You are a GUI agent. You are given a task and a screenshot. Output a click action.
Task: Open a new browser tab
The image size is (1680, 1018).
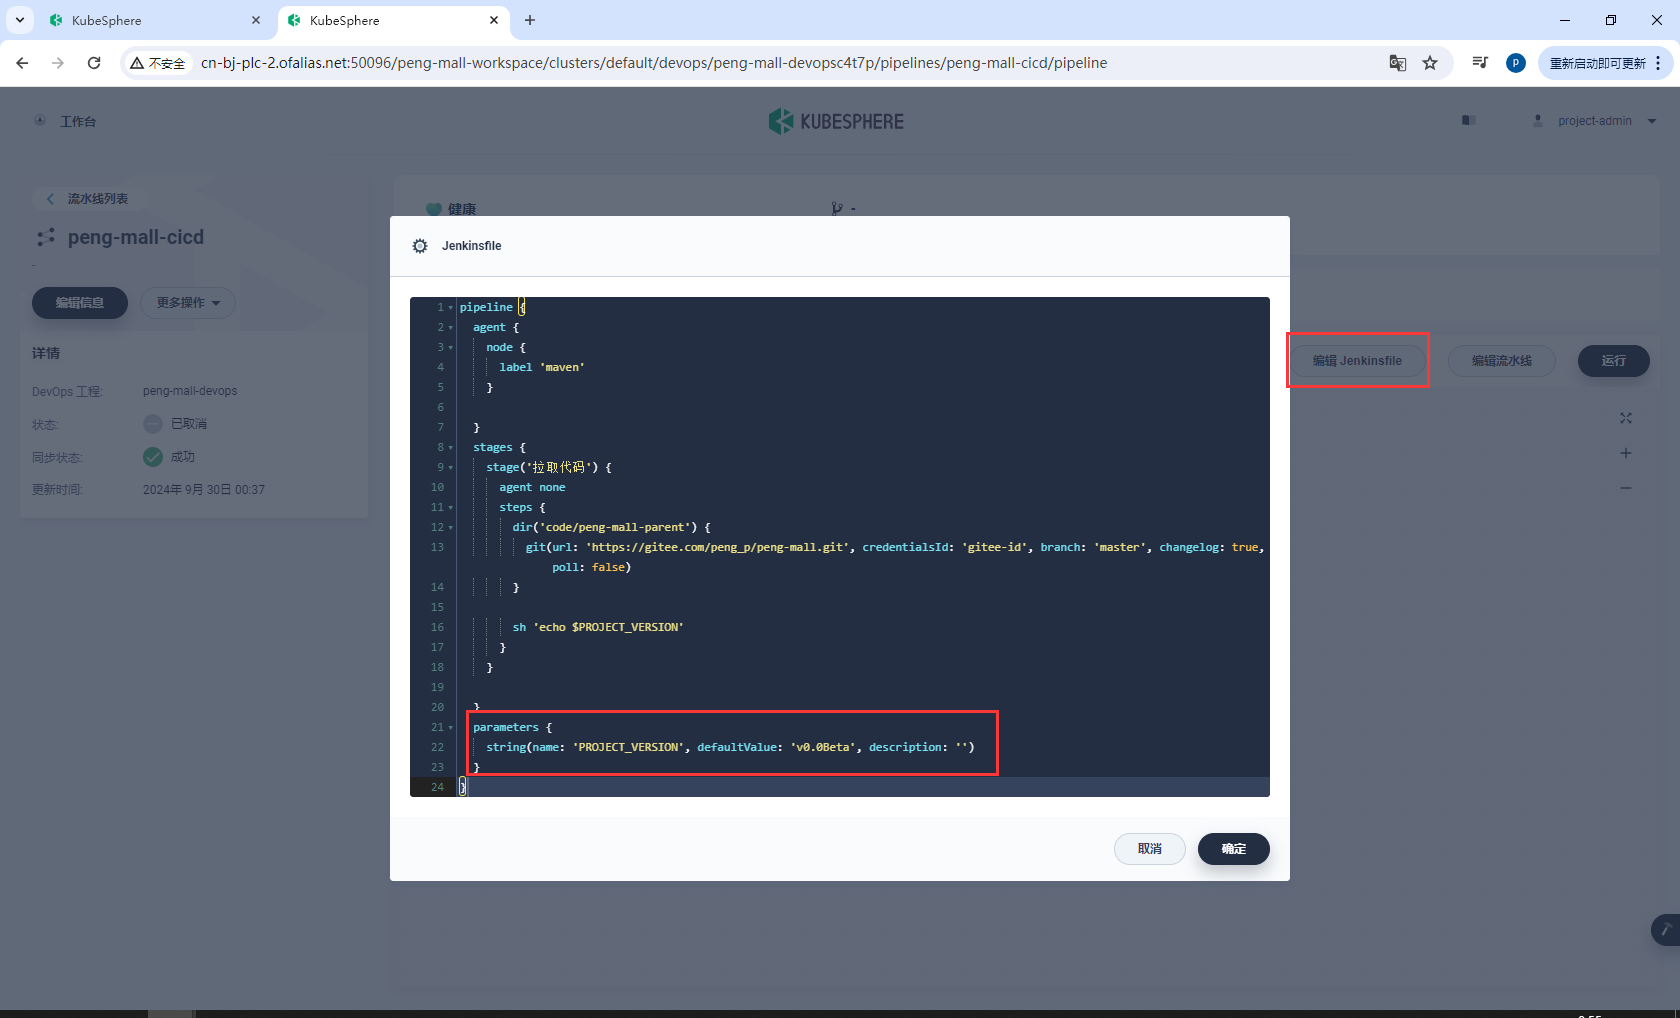pyautogui.click(x=530, y=20)
